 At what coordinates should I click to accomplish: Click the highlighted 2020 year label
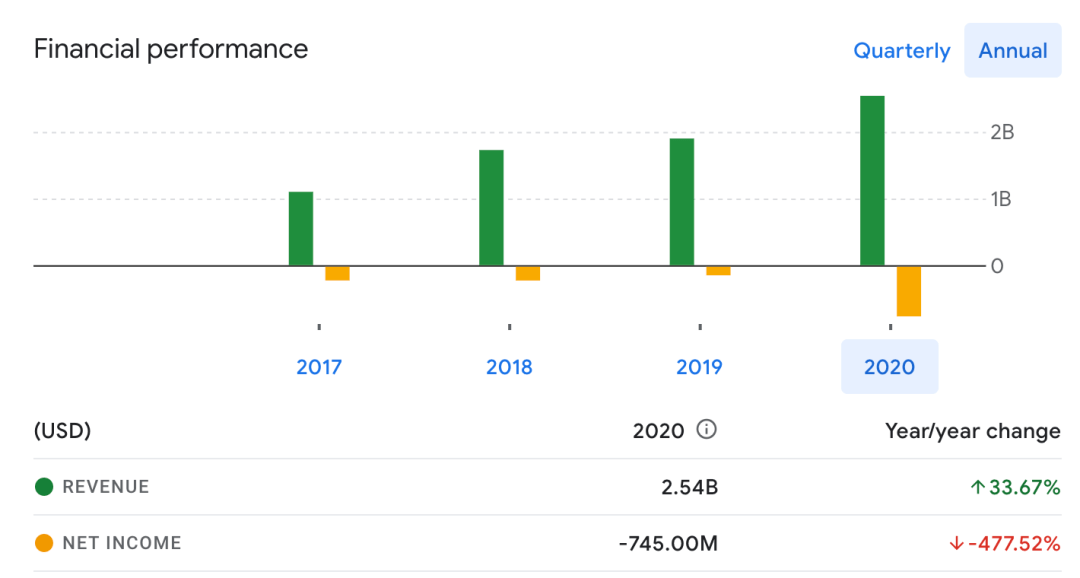click(889, 367)
